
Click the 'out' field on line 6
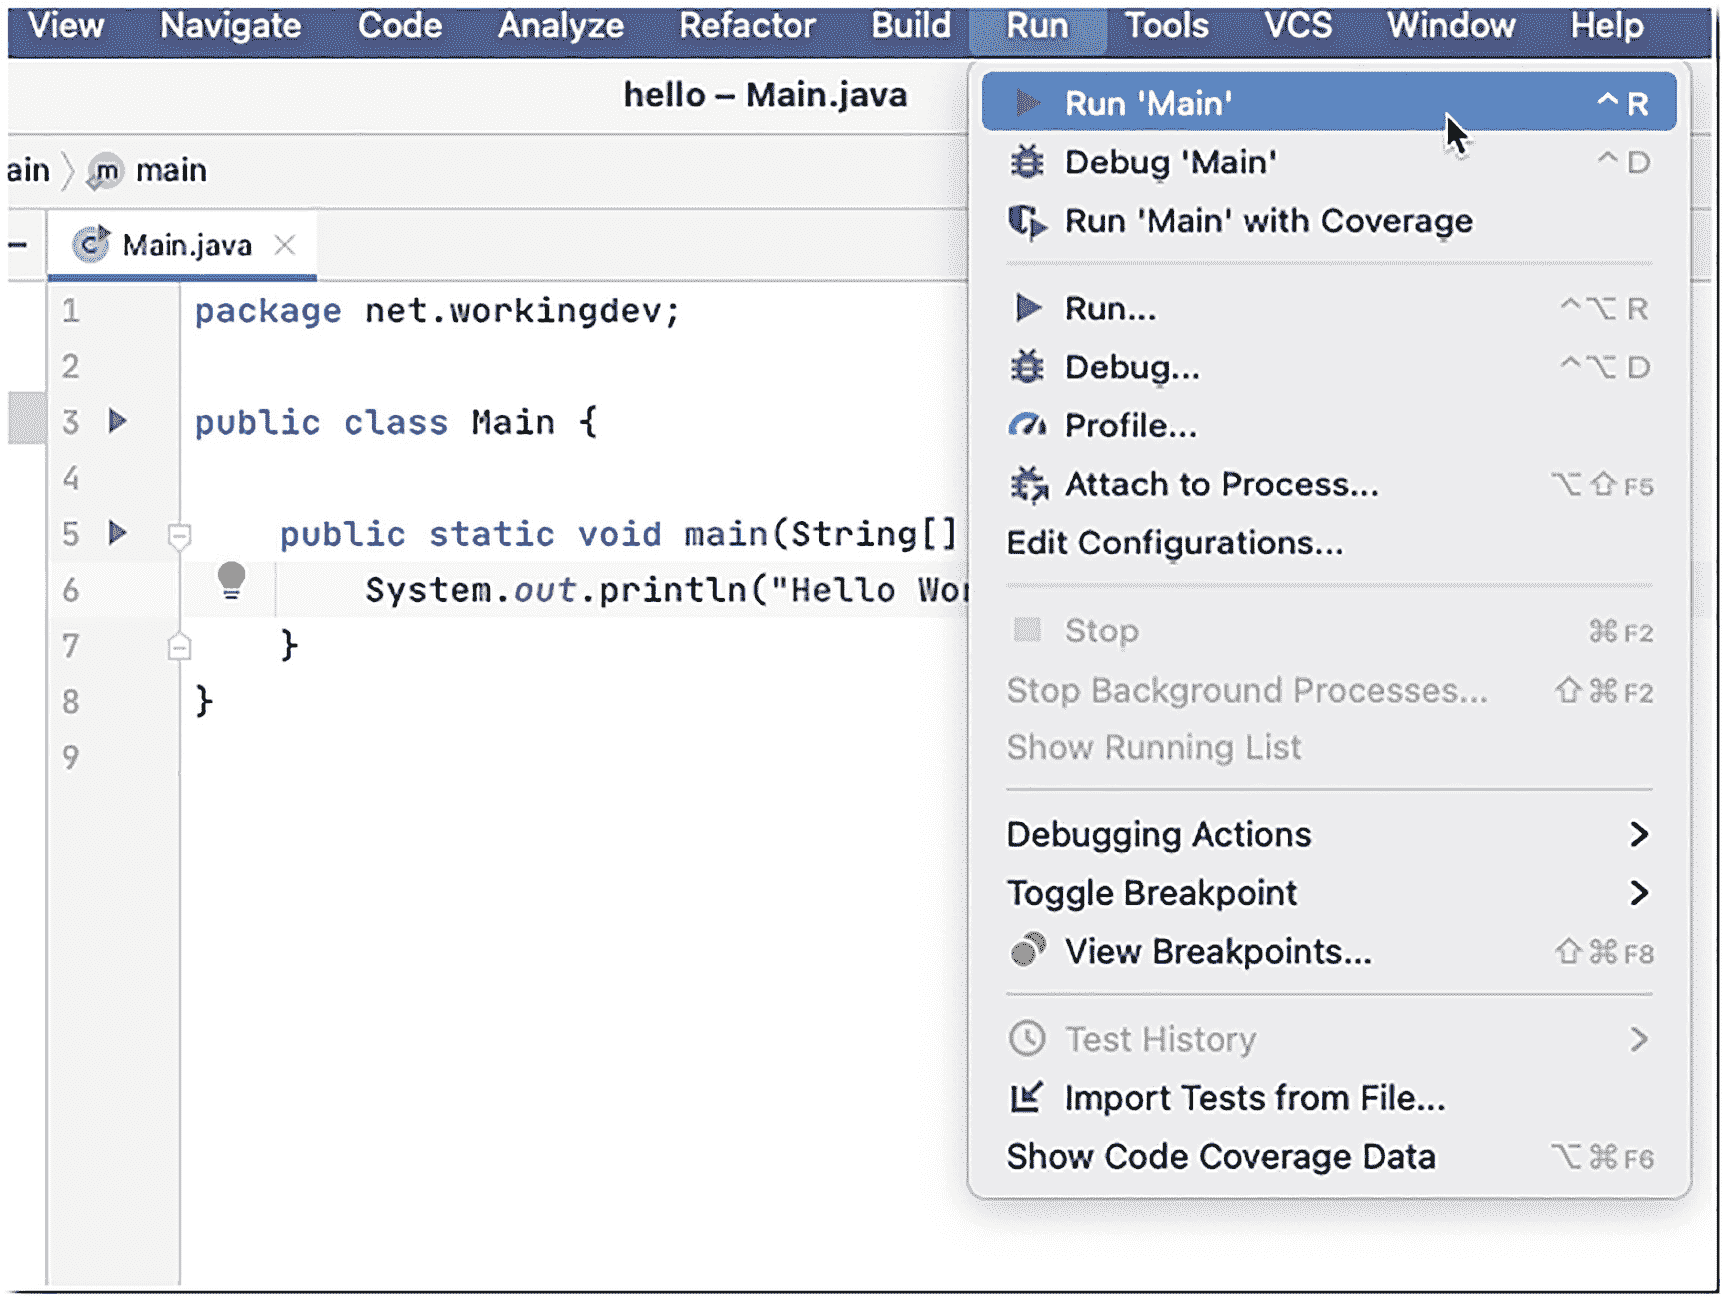[x=545, y=590]
